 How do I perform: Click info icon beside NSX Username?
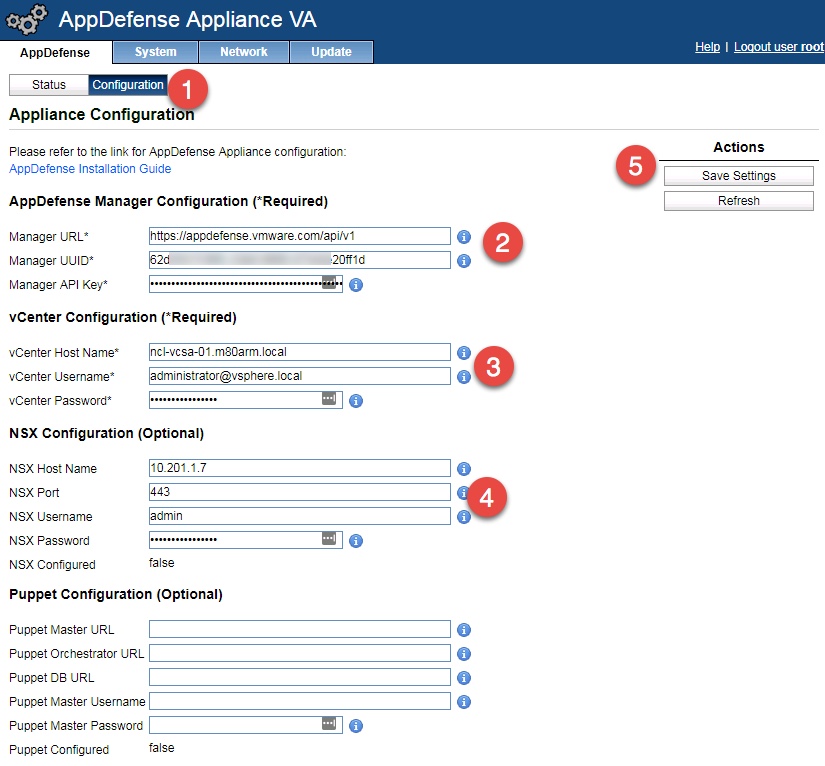(463, 516)
